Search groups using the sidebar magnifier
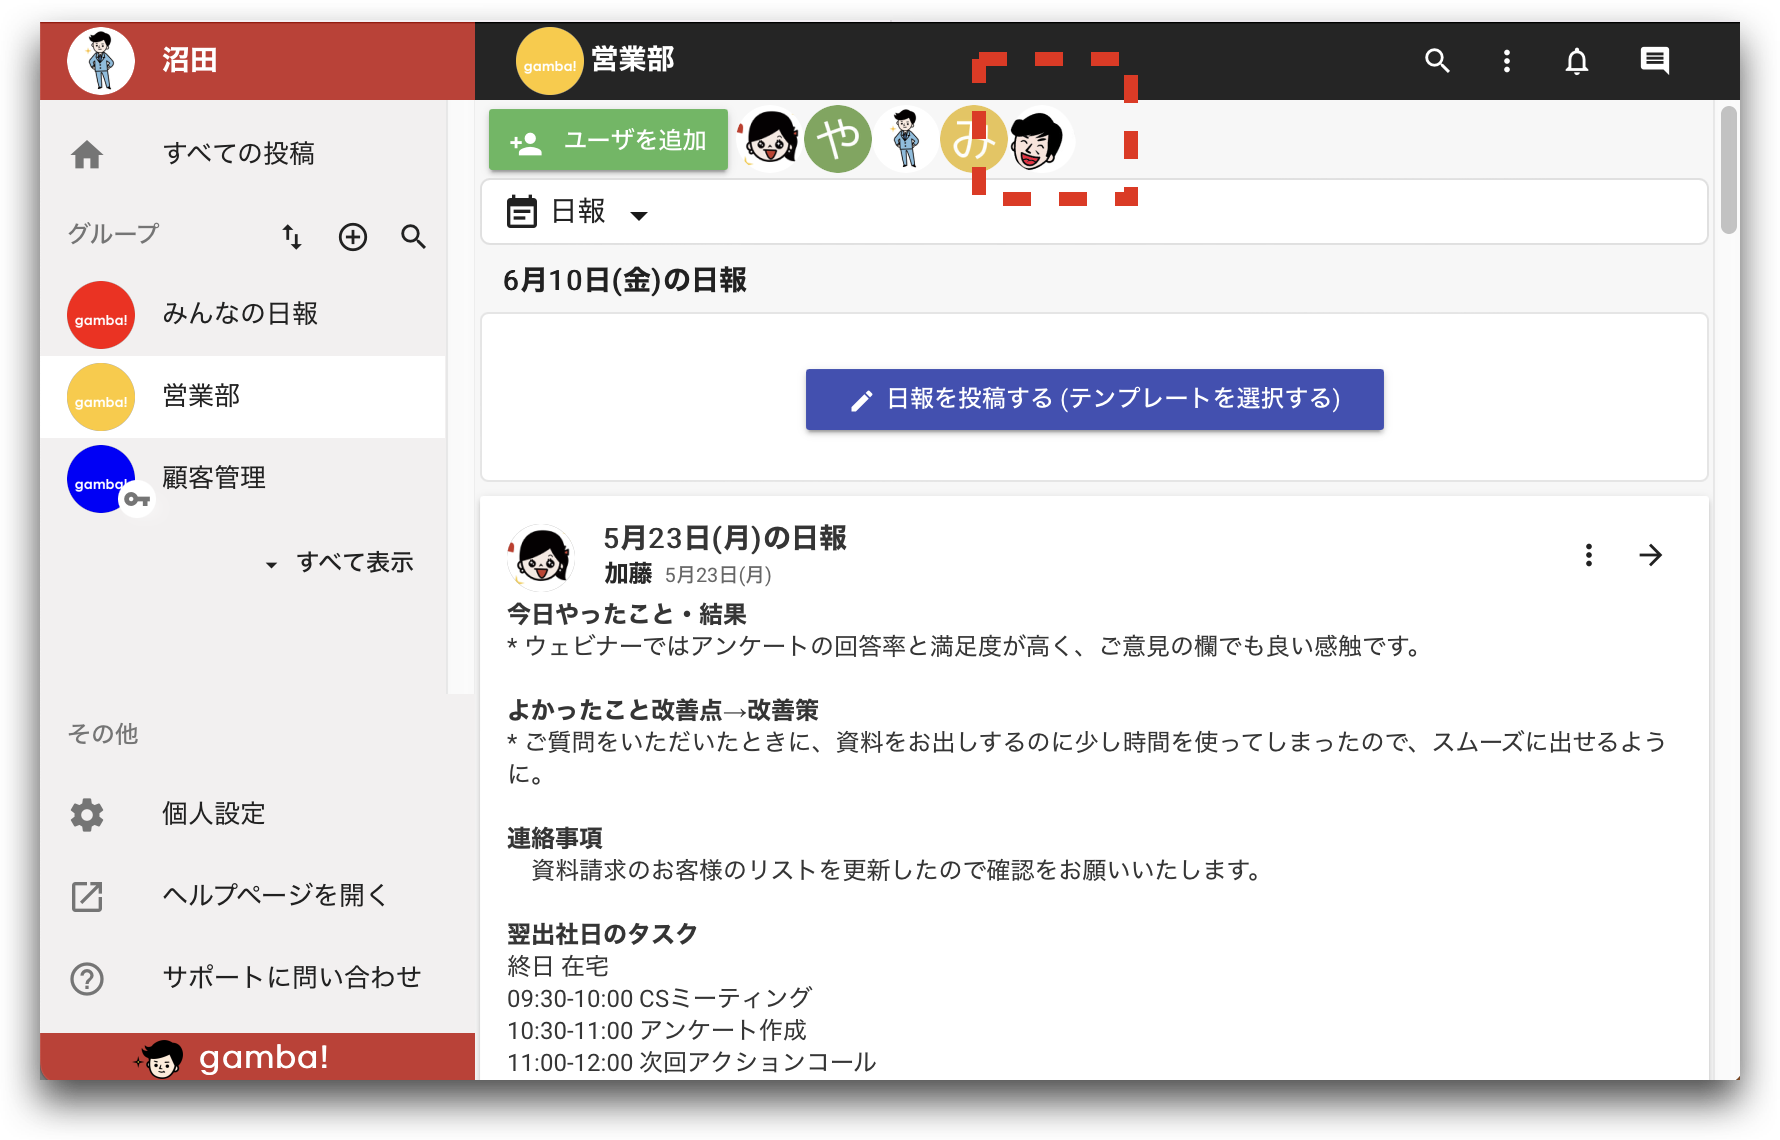The image size is (1780, 1140). click(413, 237)
